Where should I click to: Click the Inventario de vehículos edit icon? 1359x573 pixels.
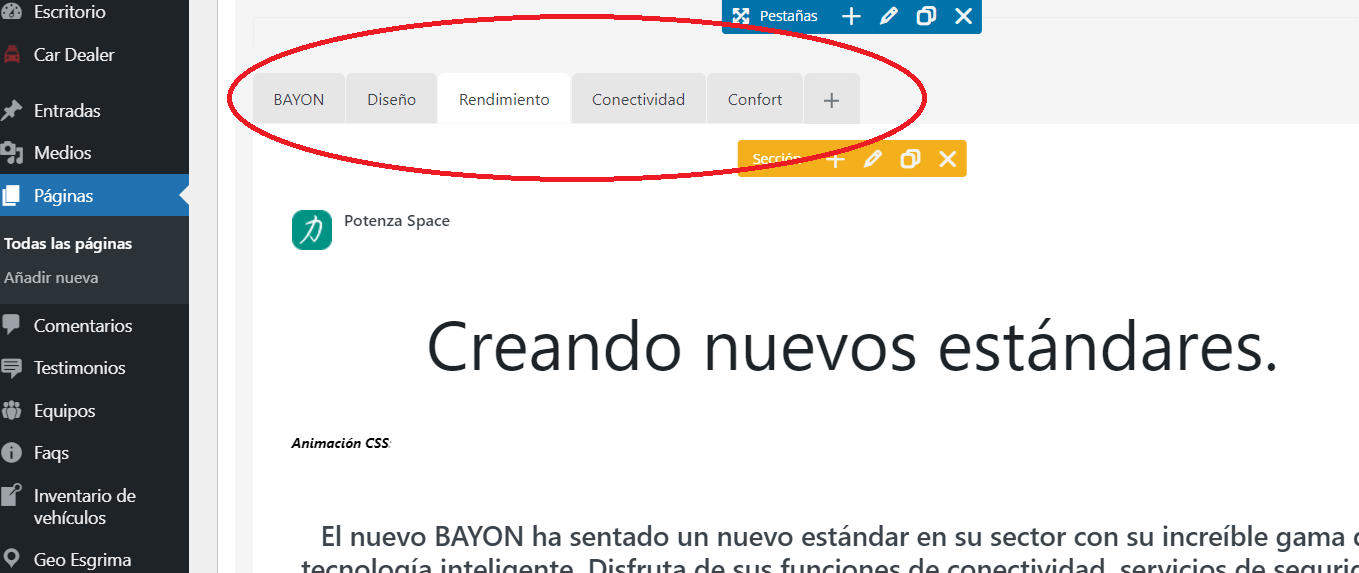[12, 496]
